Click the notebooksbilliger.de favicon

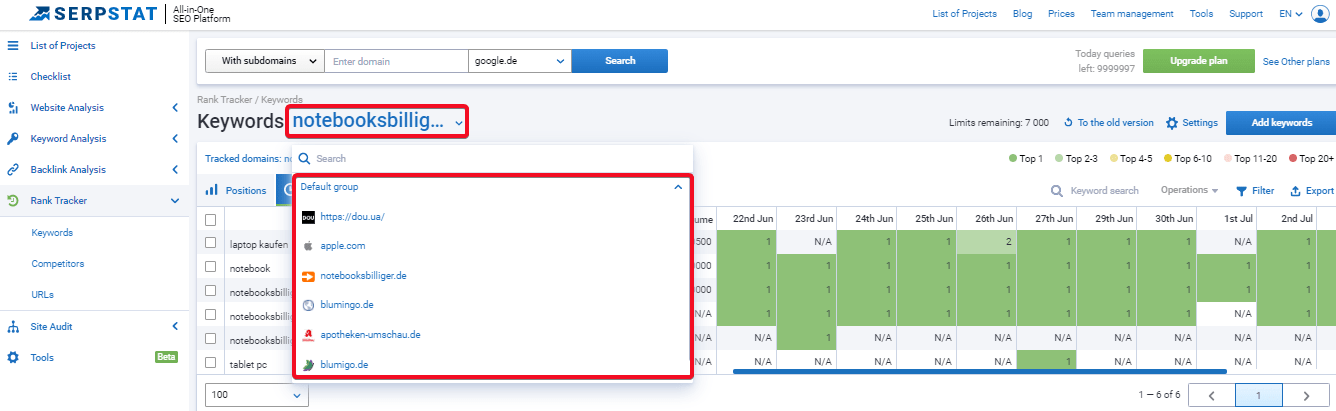pyautogui.click(x=308, y=275)
